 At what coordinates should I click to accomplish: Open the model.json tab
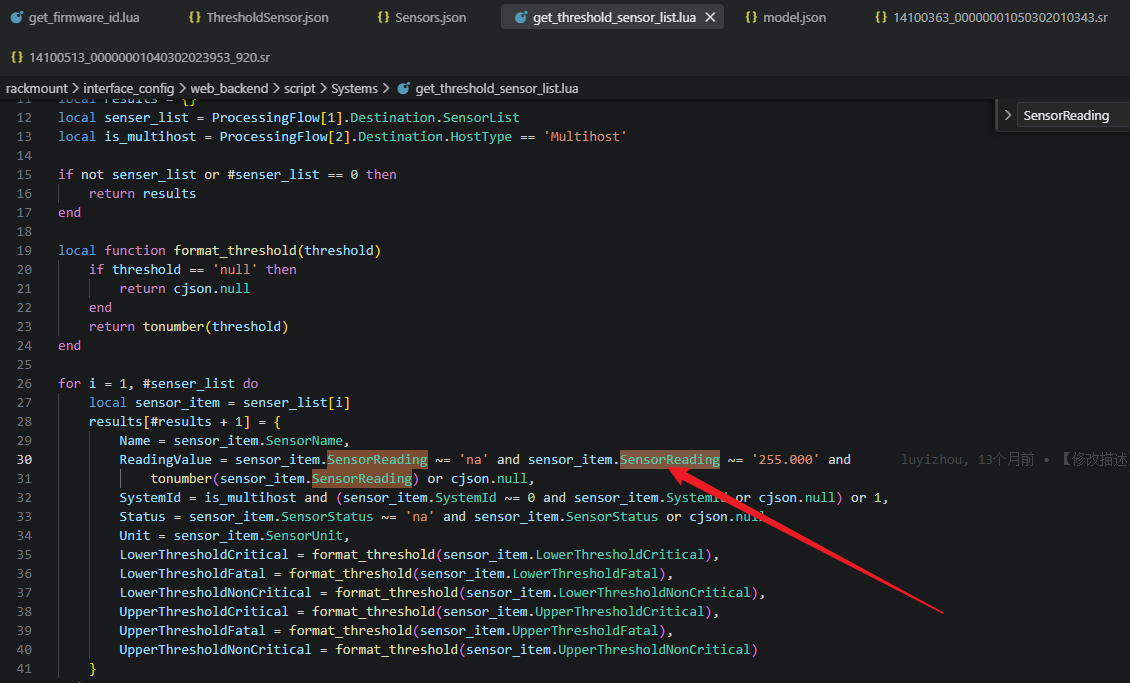pos(786,17)
